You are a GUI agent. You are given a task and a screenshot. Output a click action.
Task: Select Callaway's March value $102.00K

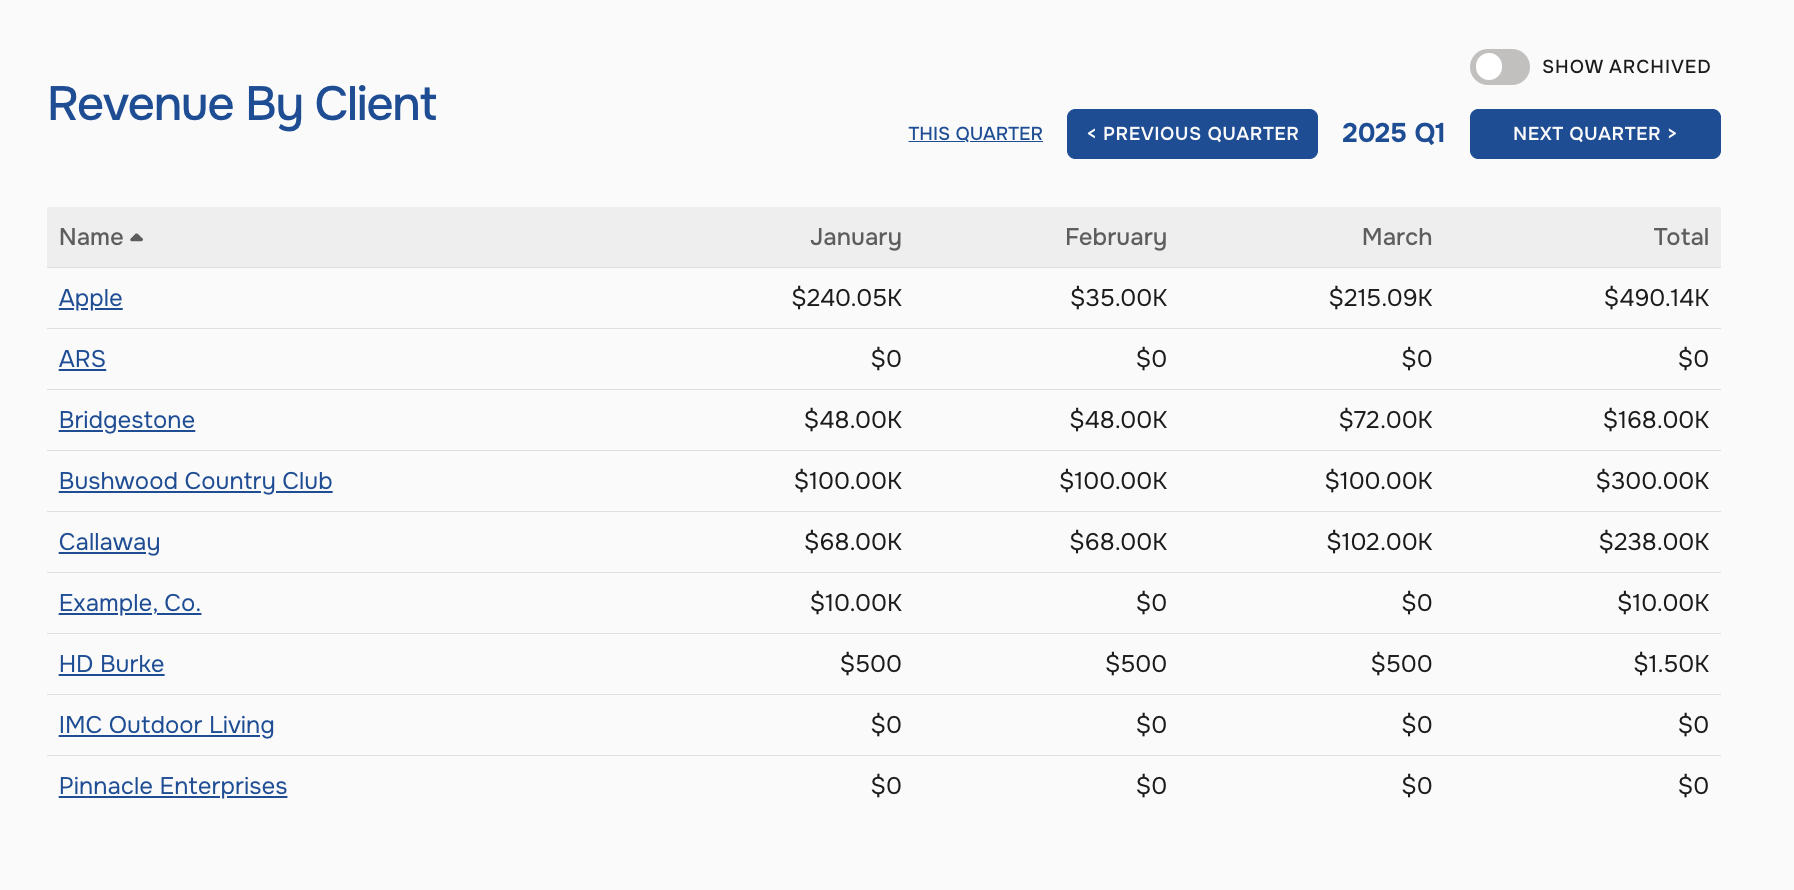tap(1379, 542)
